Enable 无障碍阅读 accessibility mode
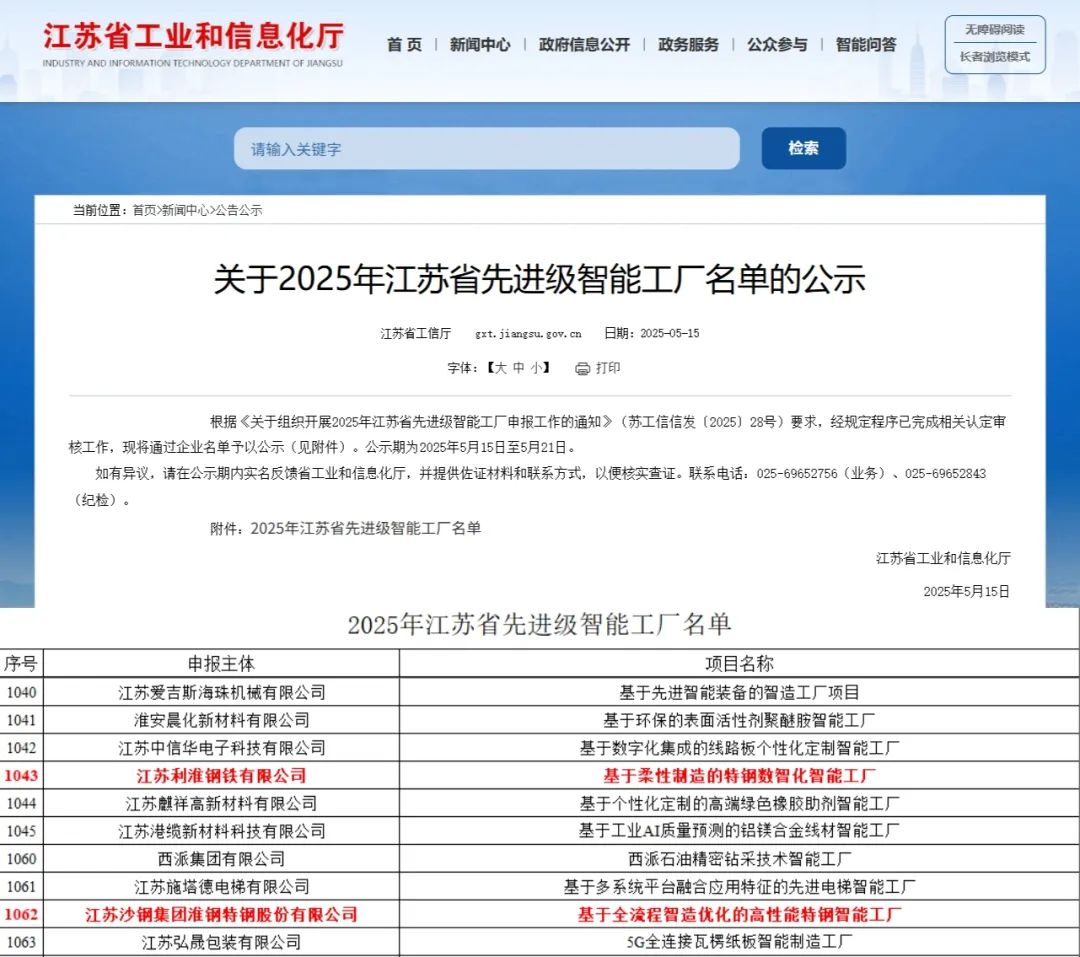 995,30
